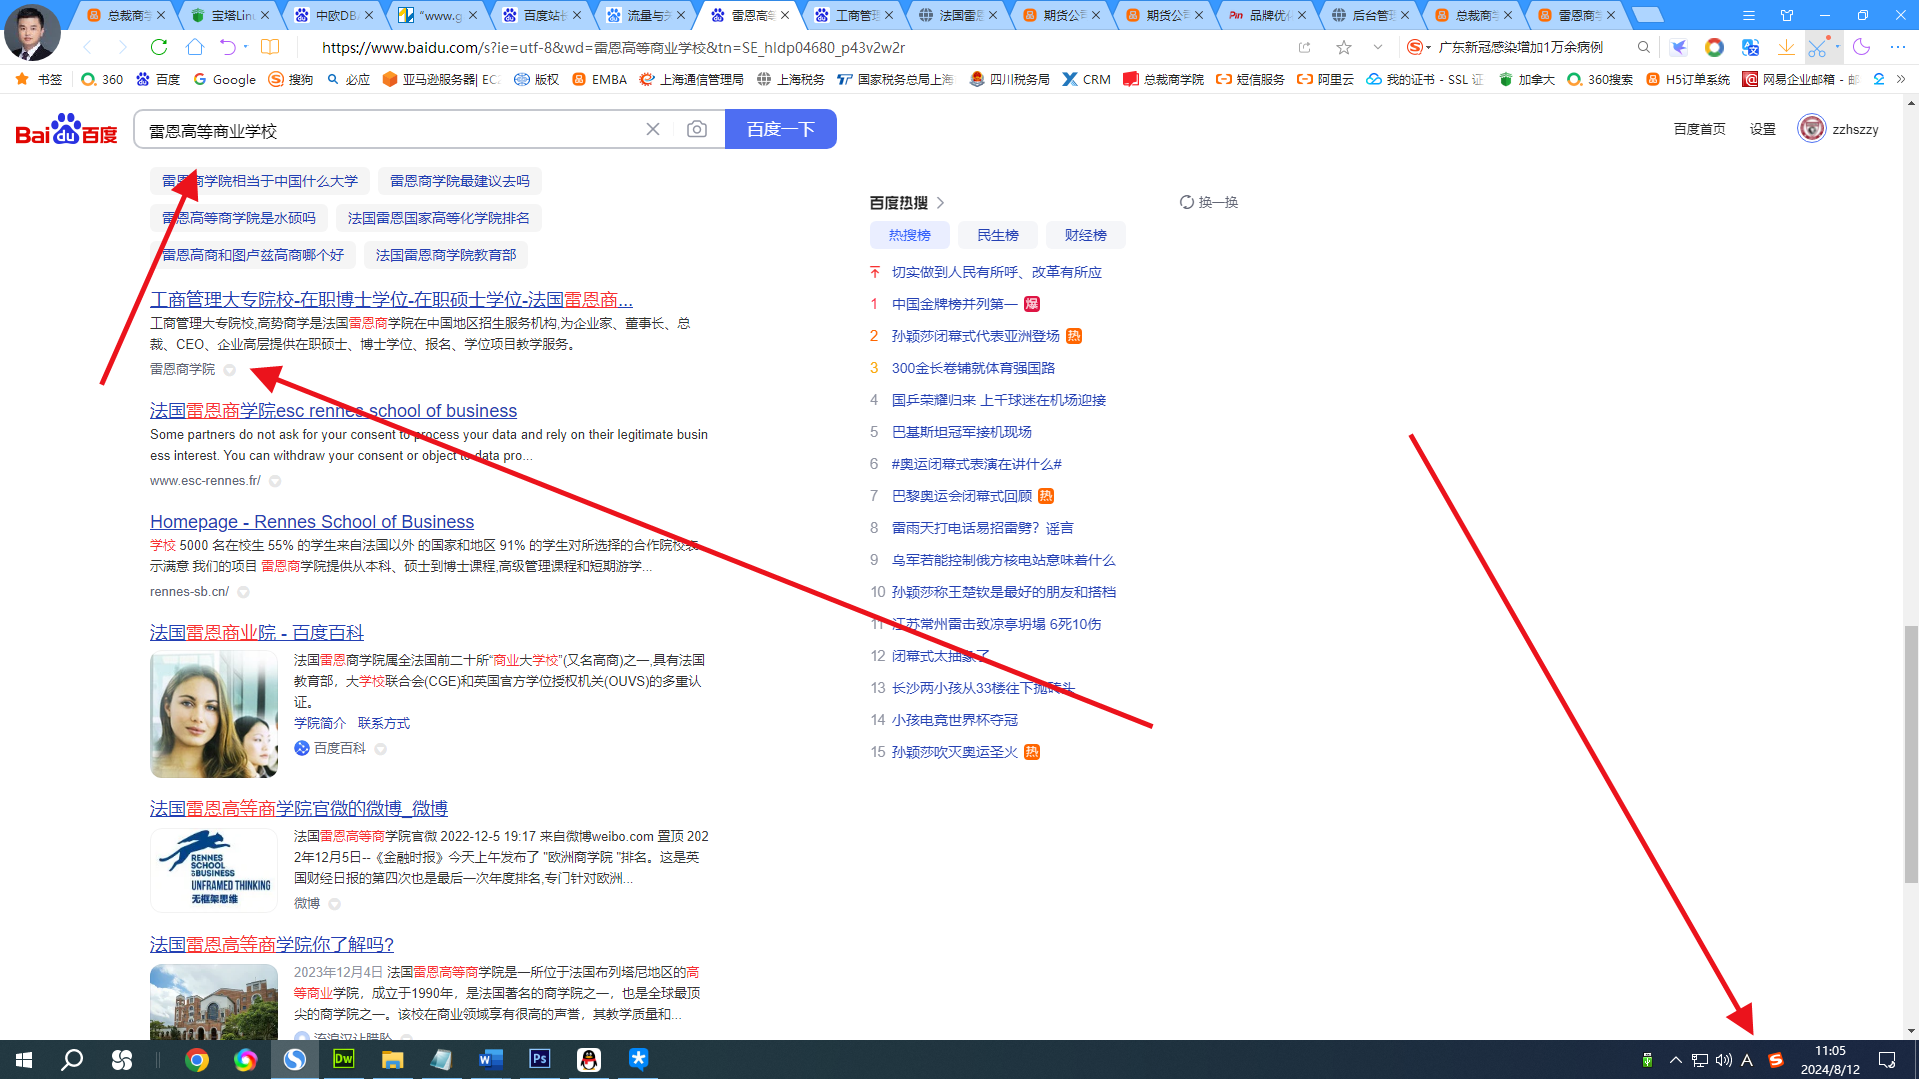Switch to the 财经榜 tab
The width and height of the screenshot is (1919, 1079).
point(1085,235)
